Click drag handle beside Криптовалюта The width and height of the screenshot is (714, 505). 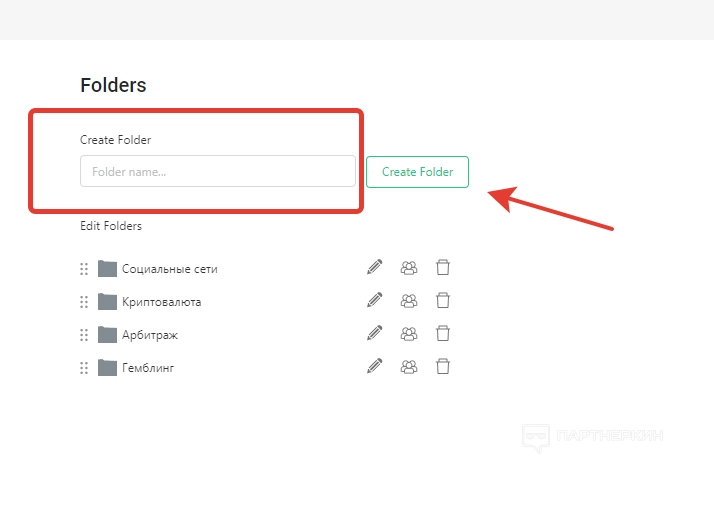click(x=84, y=302)
